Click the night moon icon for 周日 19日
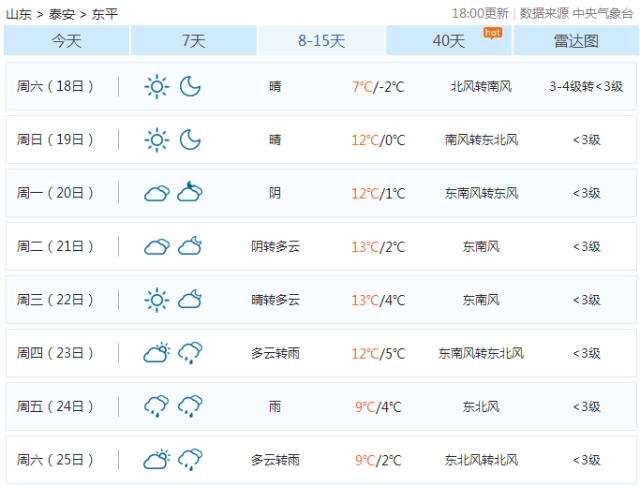Screen dimensions: 640x486 coord(190,140)
